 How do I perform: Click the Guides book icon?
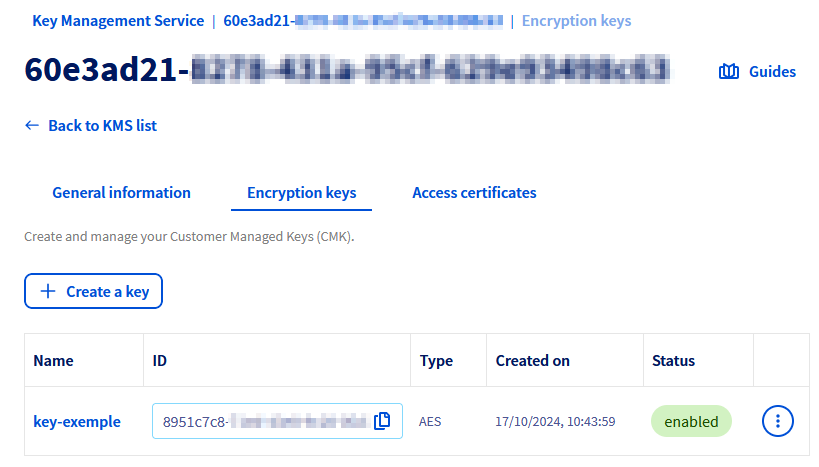click(729, 72)
